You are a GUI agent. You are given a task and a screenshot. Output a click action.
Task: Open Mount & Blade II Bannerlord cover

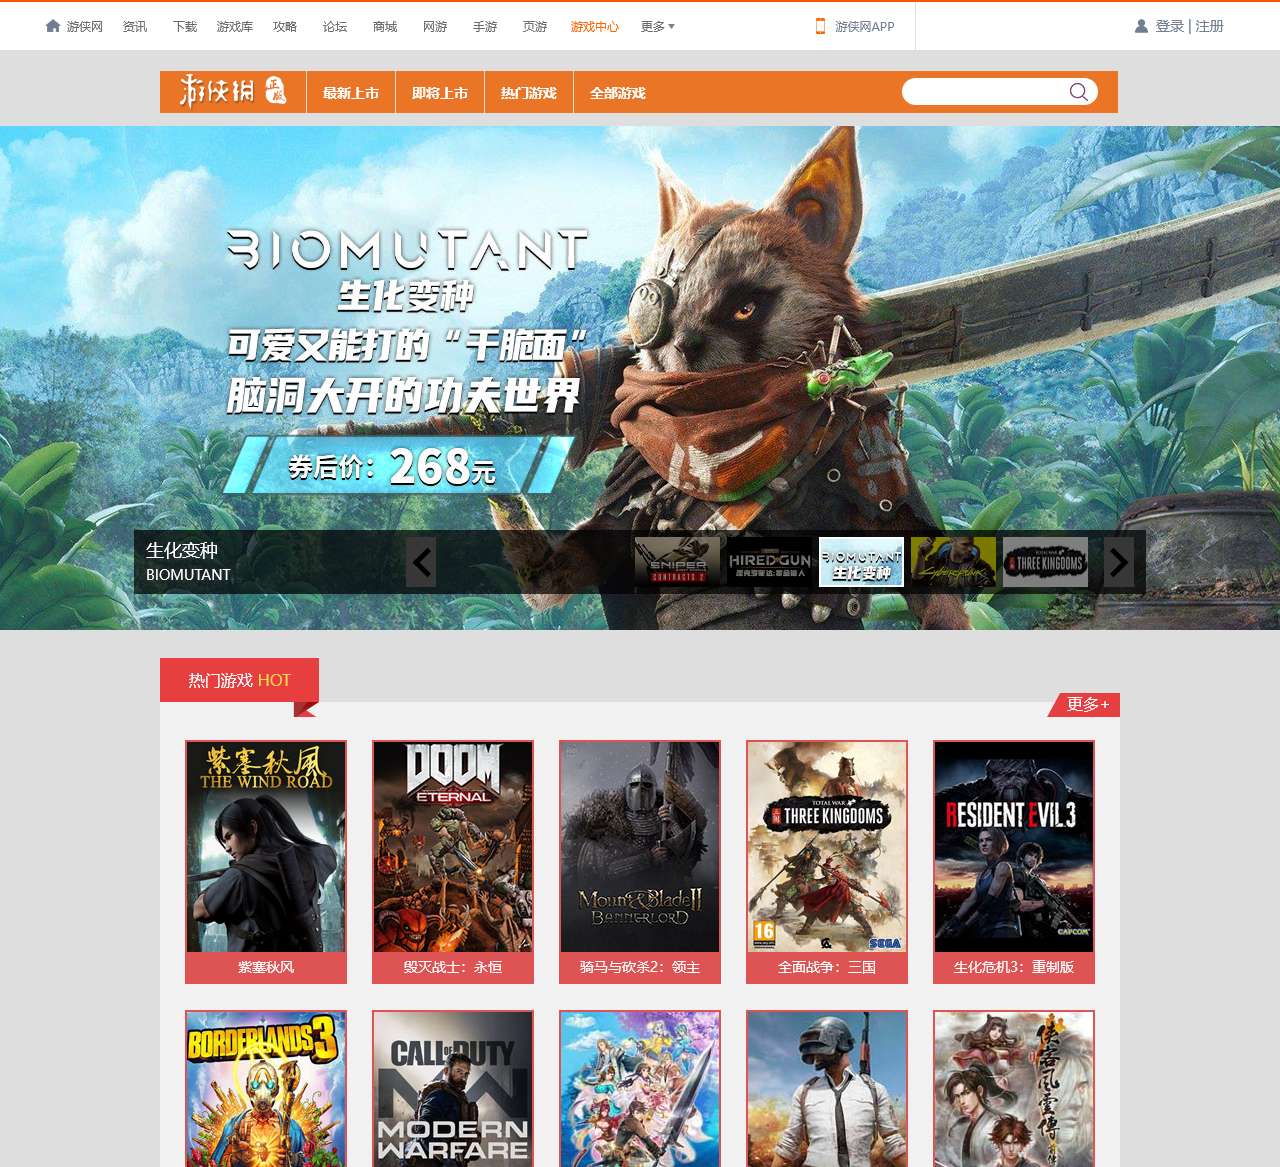[640, 847]
